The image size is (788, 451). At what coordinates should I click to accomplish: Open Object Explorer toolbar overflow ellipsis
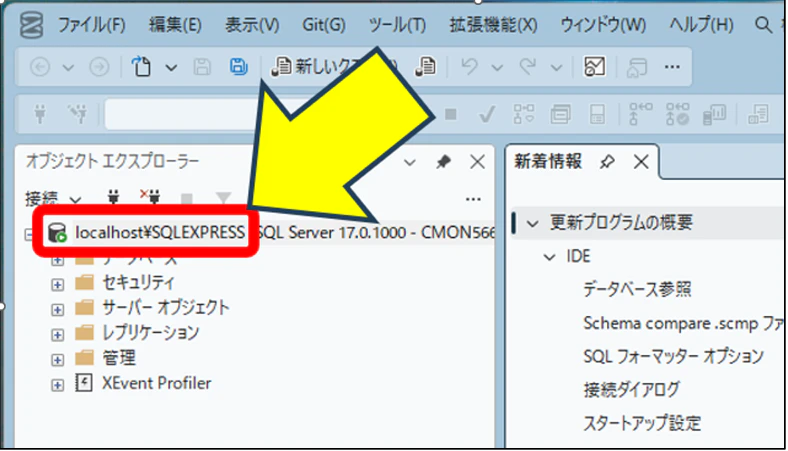(x=473, y=199)
